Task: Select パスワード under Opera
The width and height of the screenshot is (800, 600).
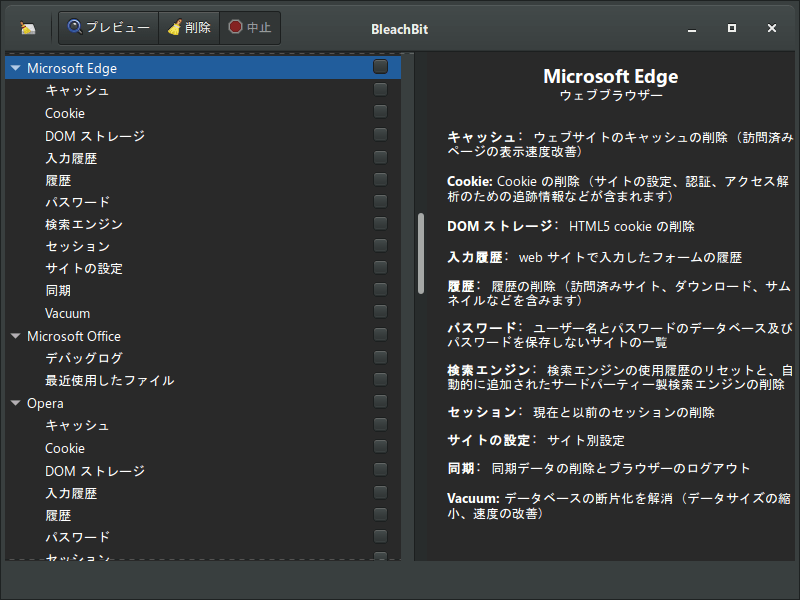Action: pyautogui.click(x=203, y=537)
